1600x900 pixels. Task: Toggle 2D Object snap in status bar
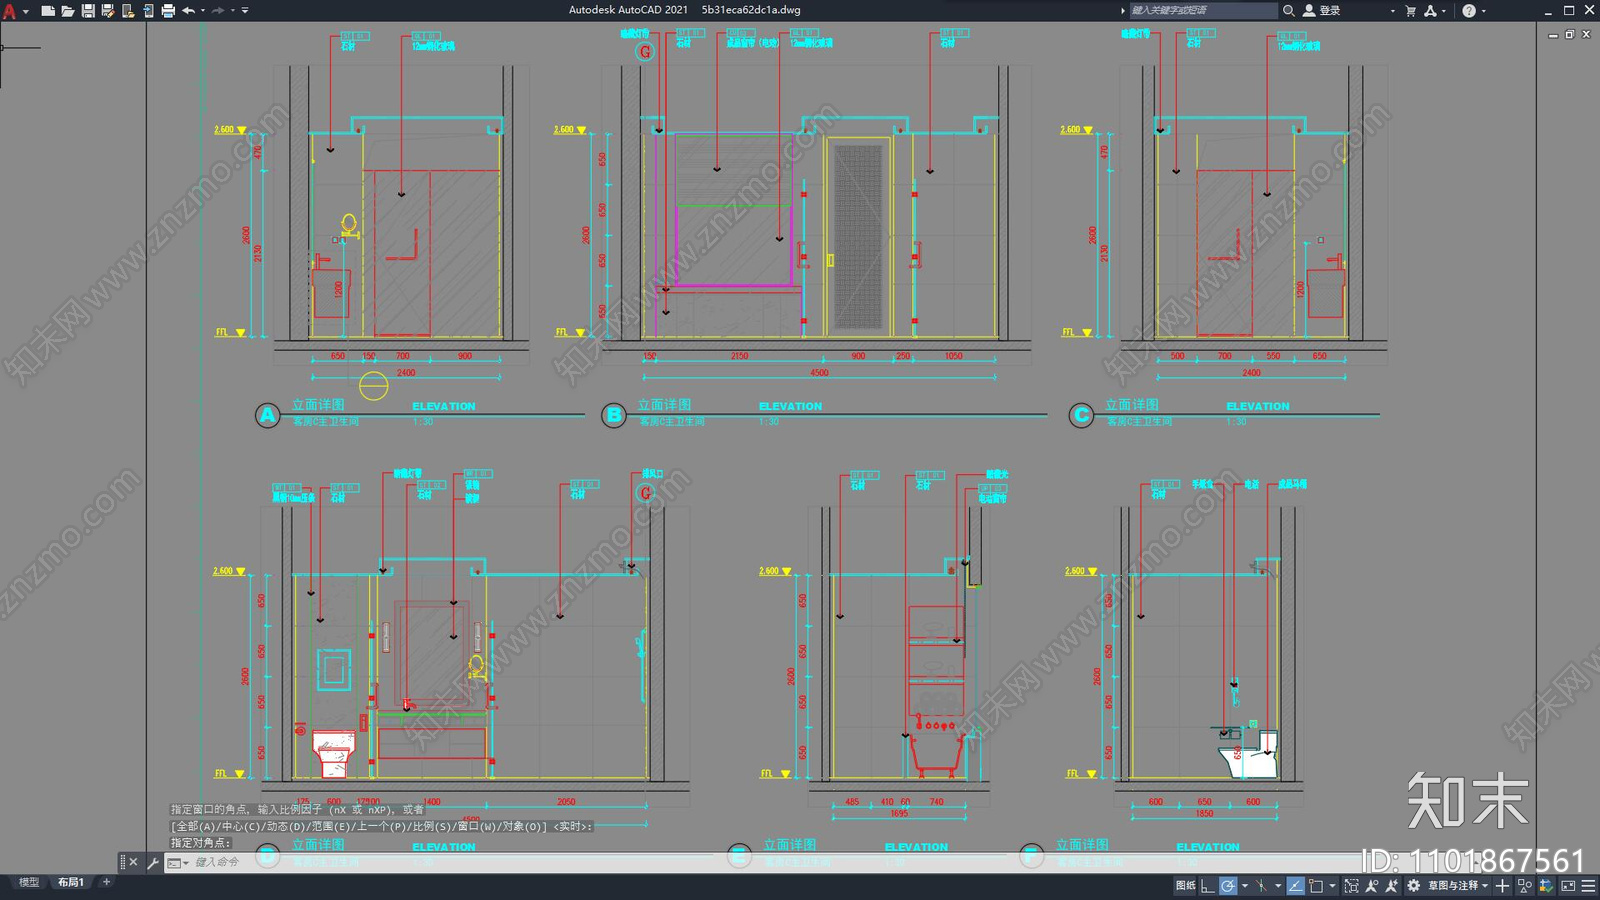[1316, 886]
